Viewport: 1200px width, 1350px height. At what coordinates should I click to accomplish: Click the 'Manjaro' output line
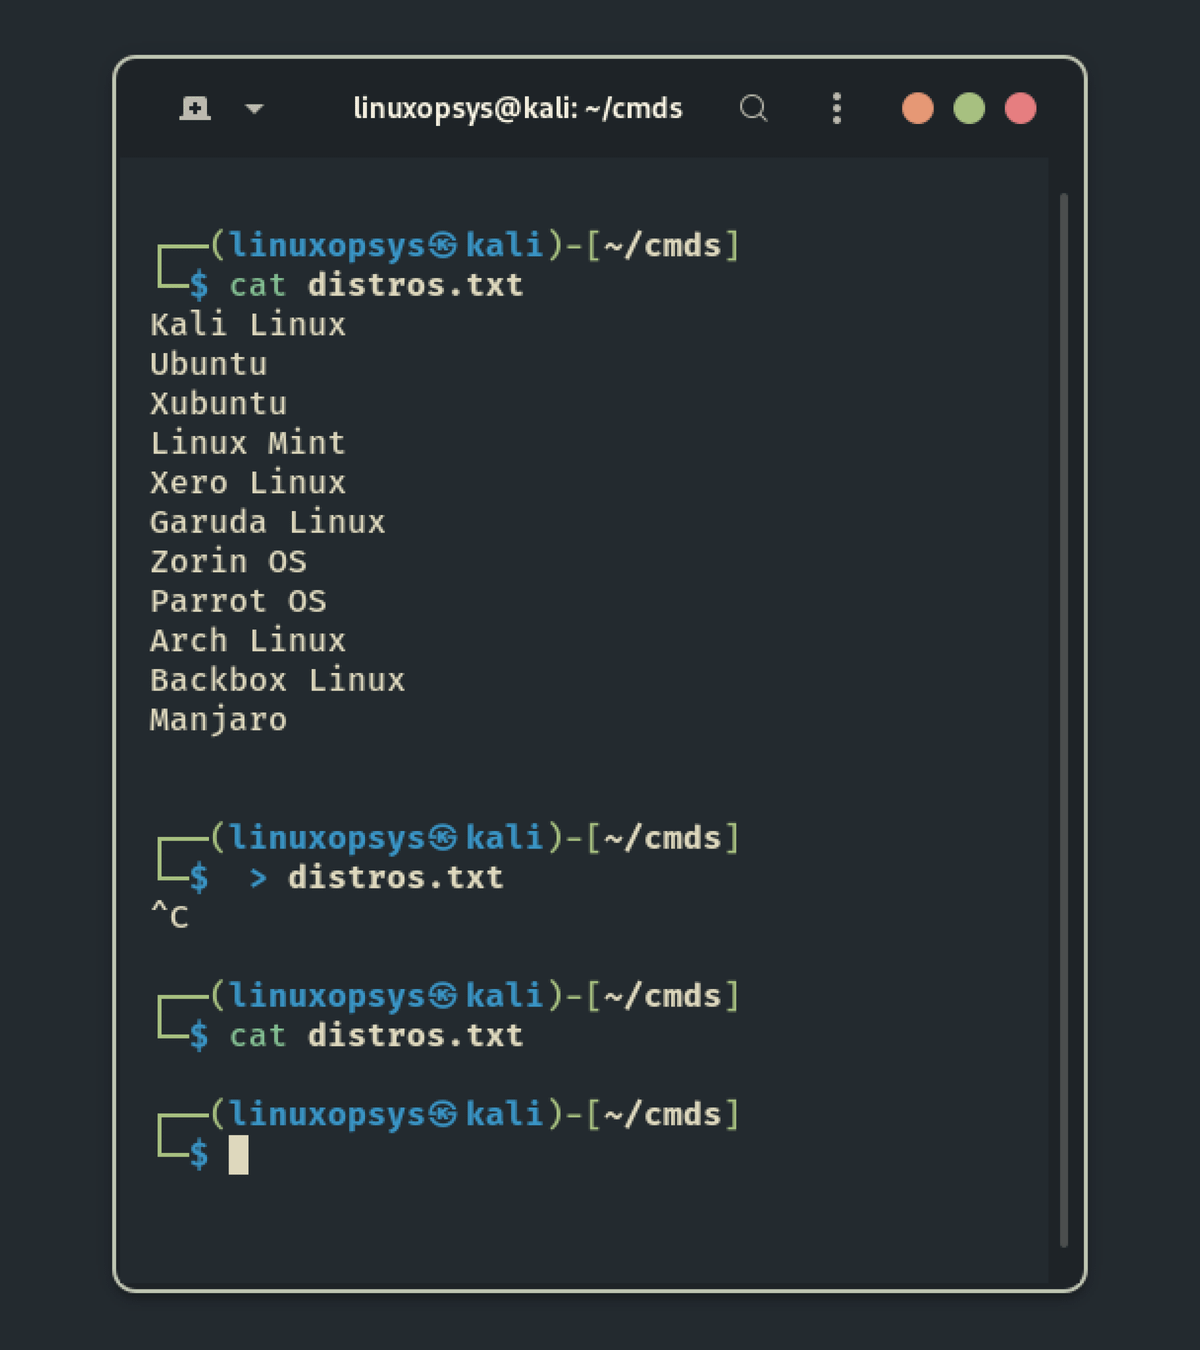click(x=218, y=720)
